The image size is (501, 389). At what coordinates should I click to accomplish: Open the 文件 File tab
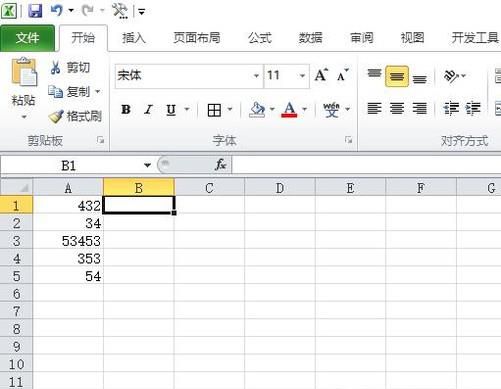[x=27, y=38]
